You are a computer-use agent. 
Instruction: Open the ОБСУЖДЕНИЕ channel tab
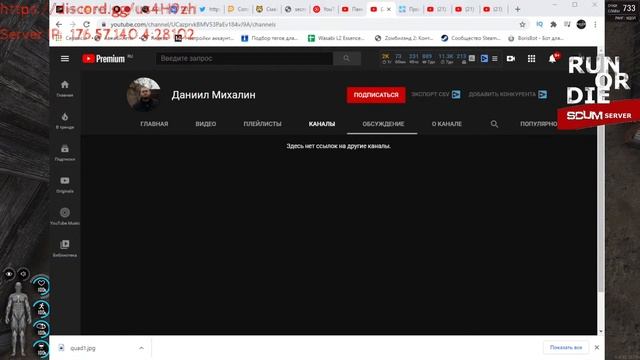click(x=383, y=124)
